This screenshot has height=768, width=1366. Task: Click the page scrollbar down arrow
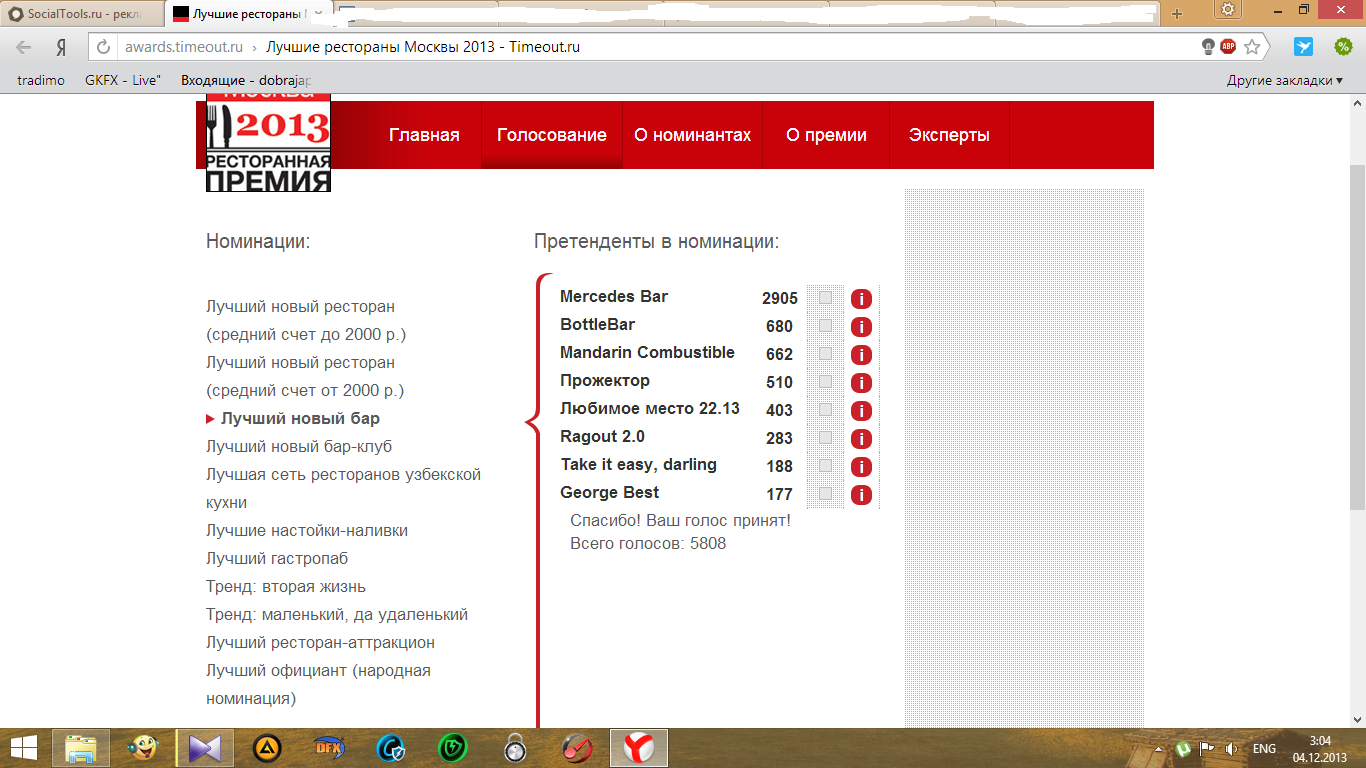(x=1358, y=720)
